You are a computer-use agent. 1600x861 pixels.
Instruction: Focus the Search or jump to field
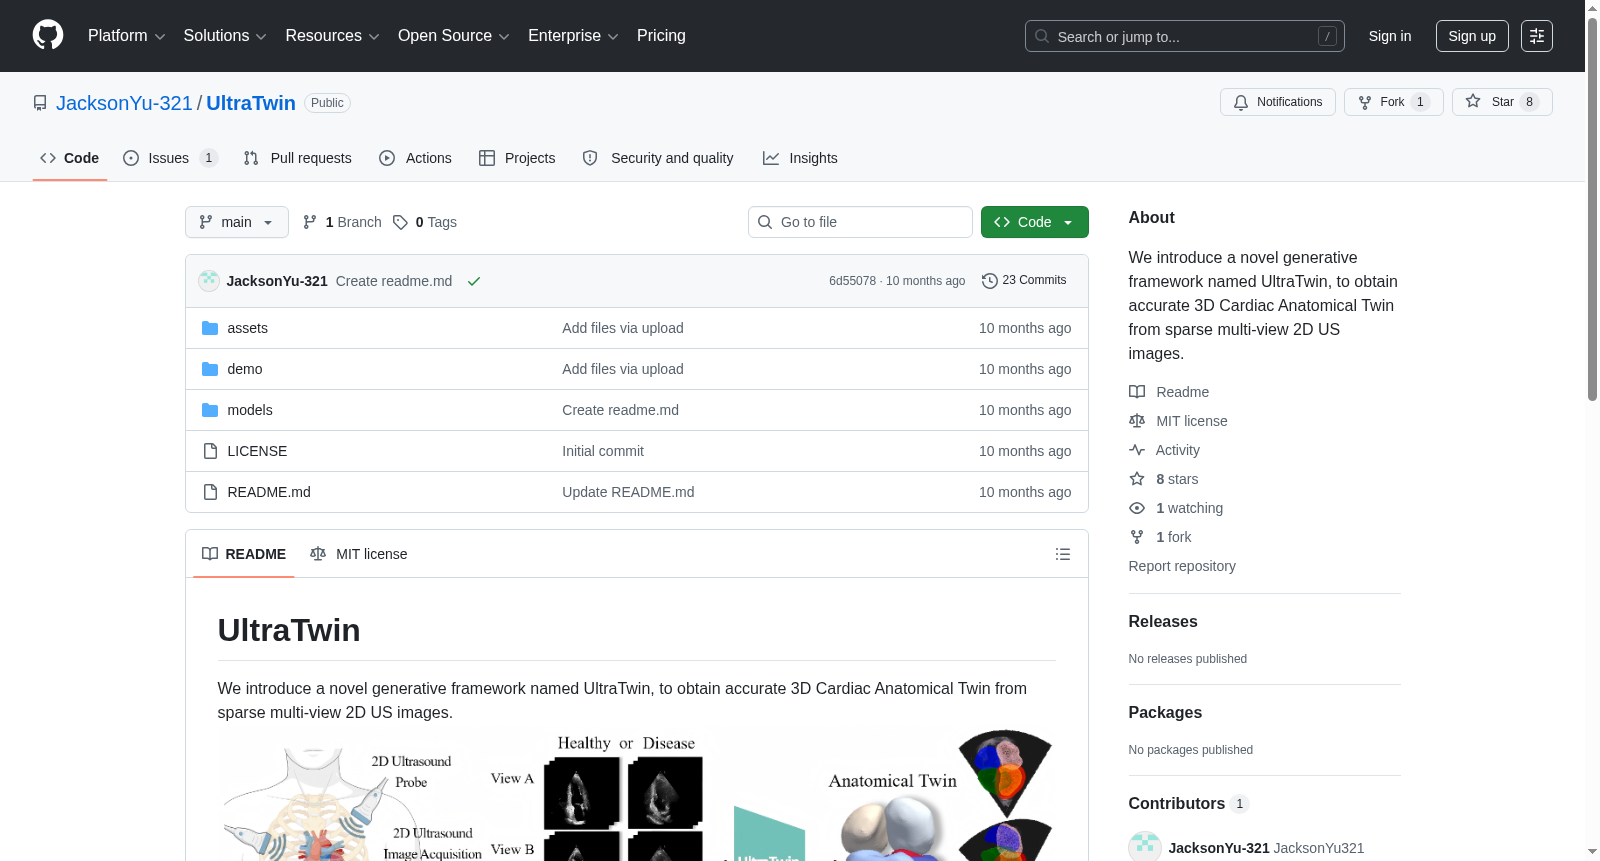pos(1184,36)
